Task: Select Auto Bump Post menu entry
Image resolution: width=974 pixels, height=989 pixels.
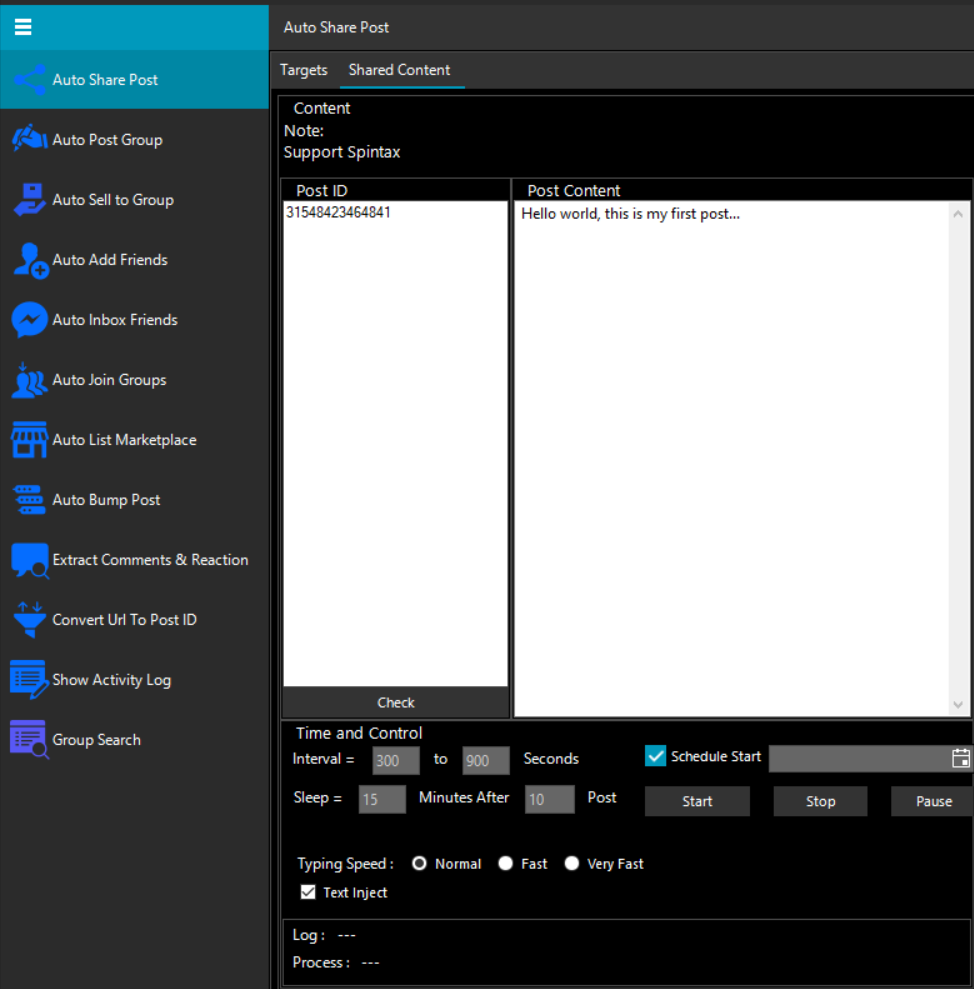Action: coord(134,500)
